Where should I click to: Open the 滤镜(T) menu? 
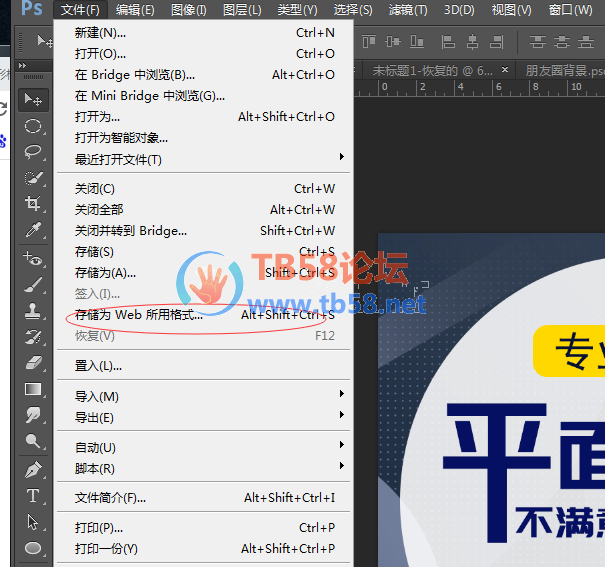click(x=408, y=9)
